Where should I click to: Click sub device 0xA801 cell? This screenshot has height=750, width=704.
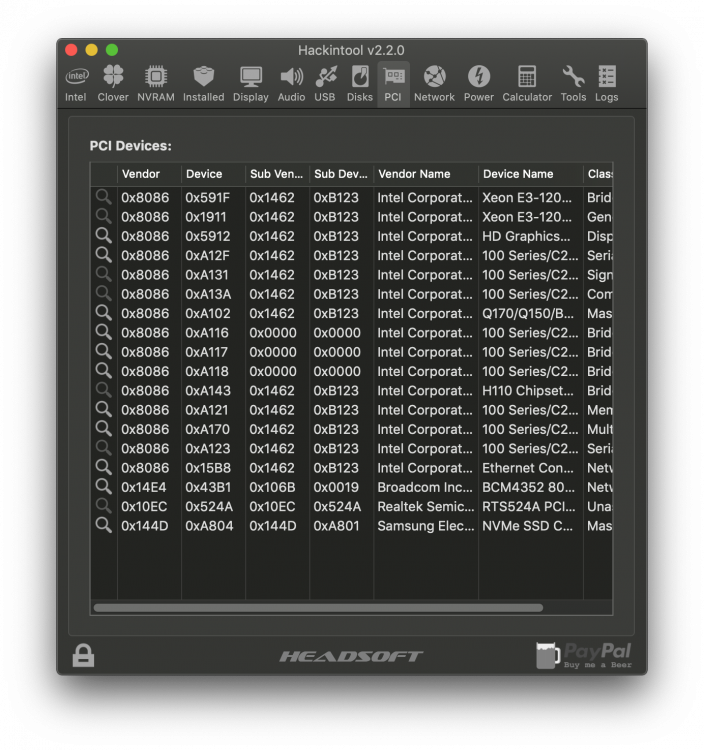[x=336, y=526]
